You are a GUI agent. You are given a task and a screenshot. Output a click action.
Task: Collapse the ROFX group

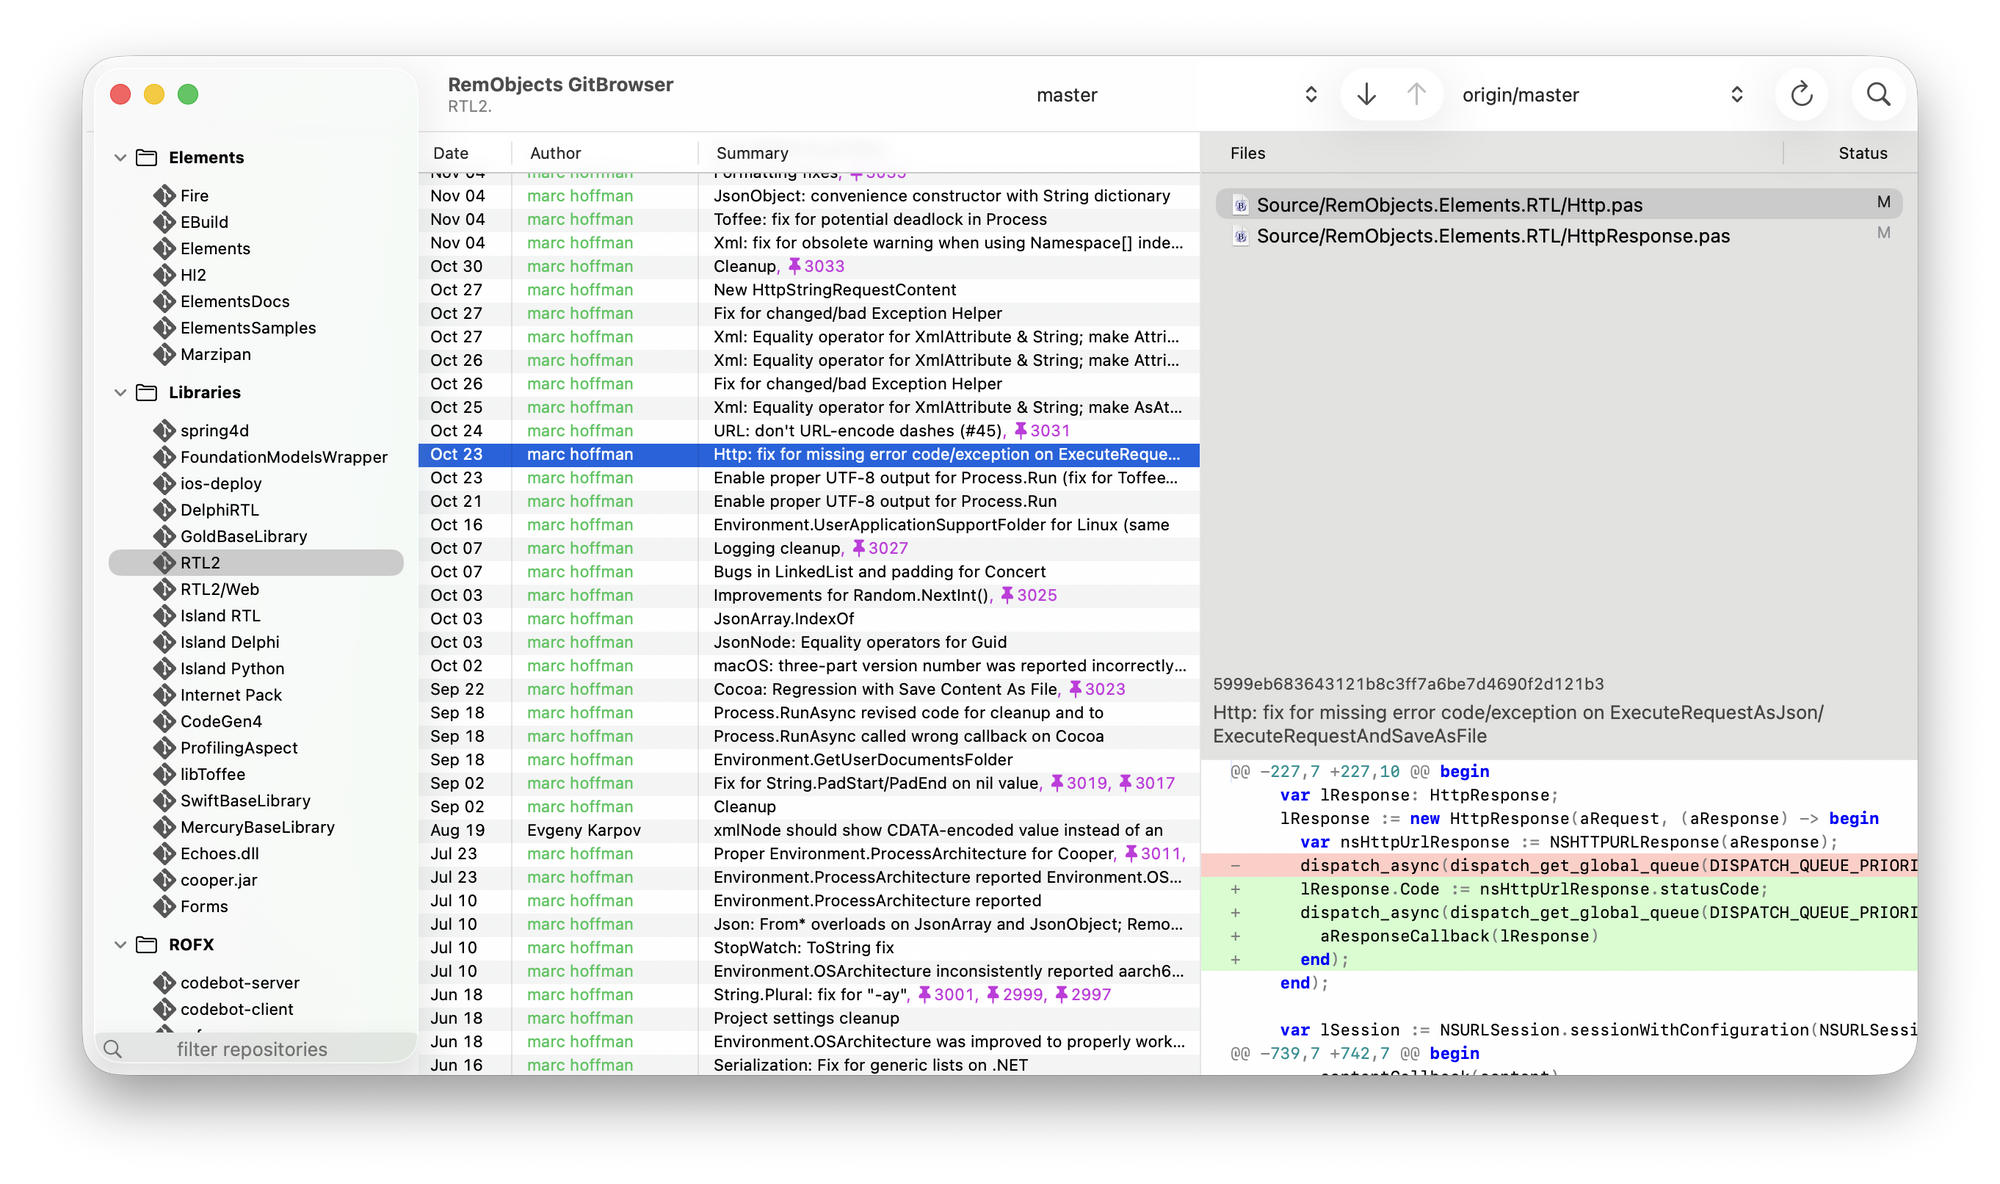[x=120, y=945]
